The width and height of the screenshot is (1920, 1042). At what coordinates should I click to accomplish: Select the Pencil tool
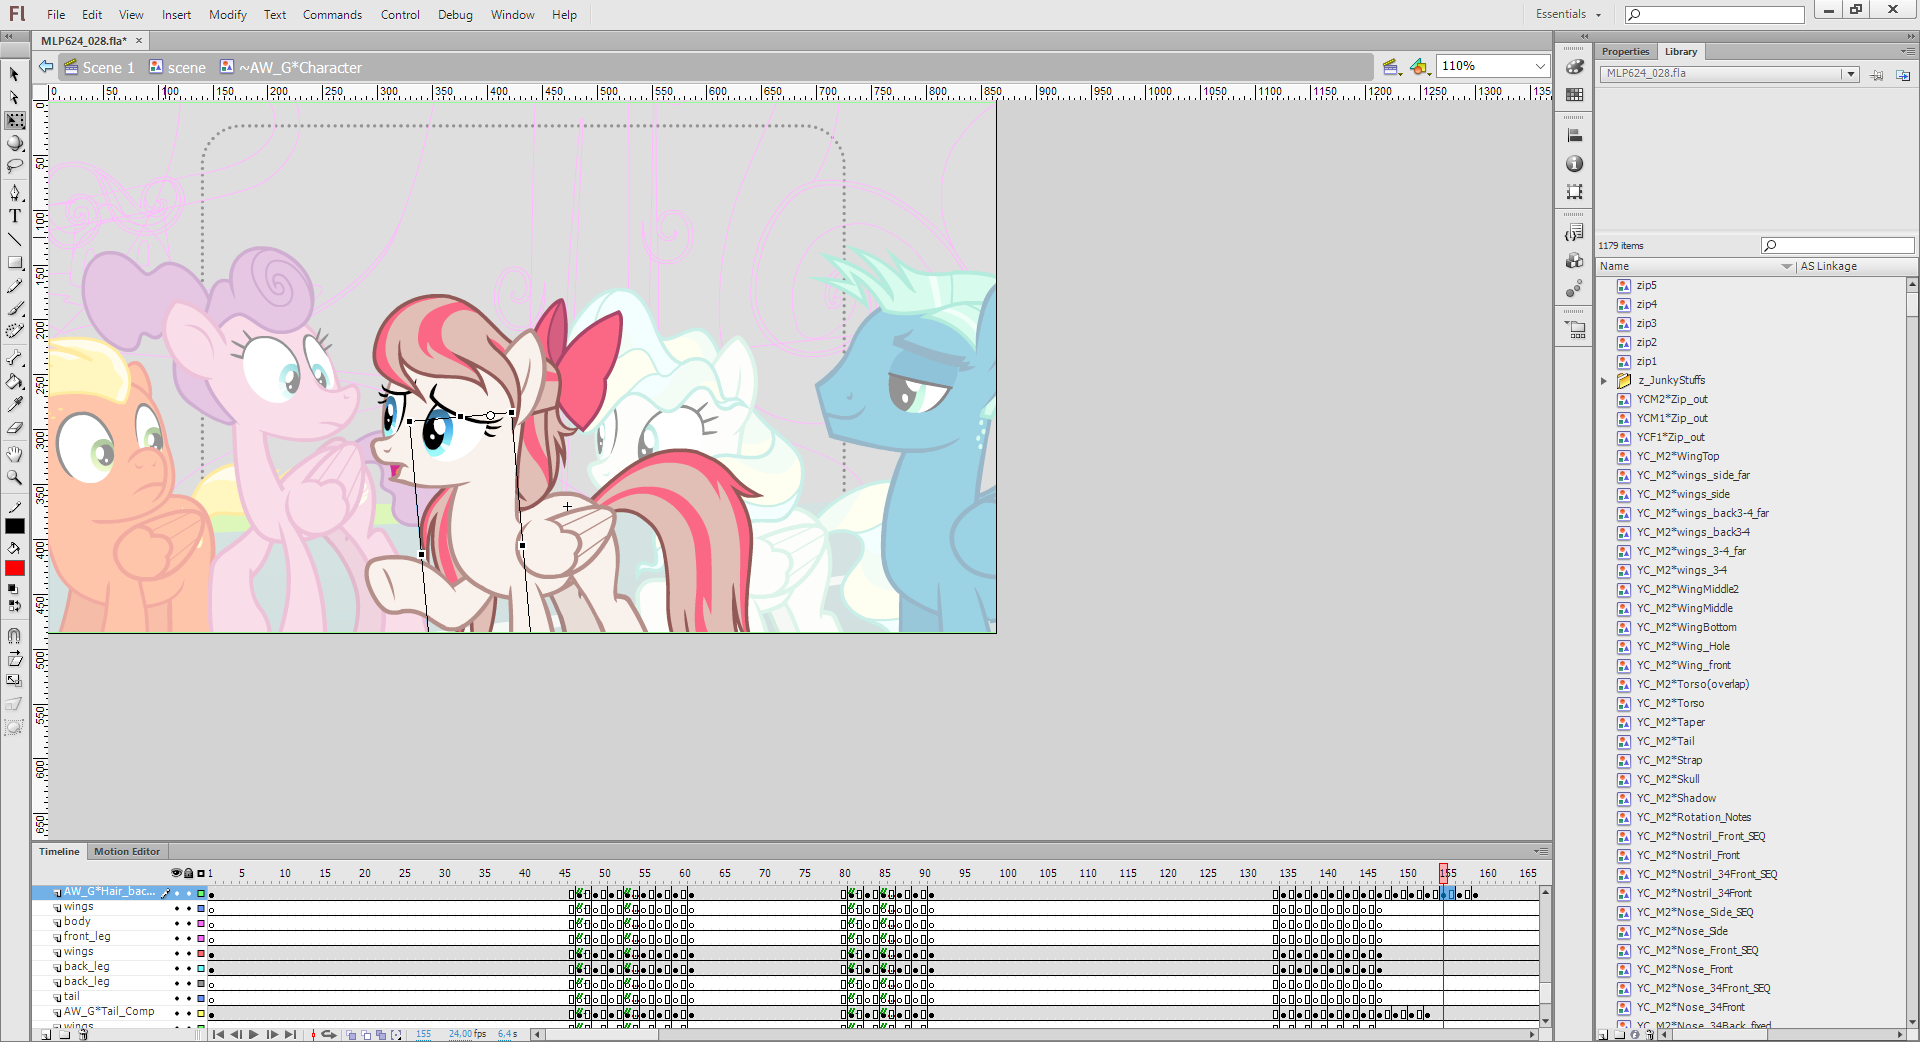[14, 286]
